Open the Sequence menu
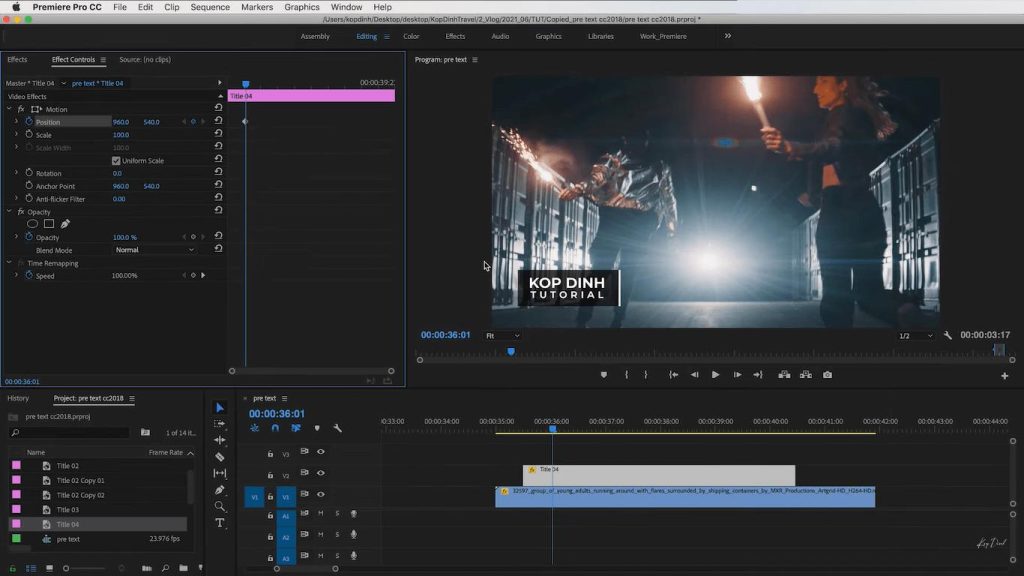The height and width of the screenshot is (576, 1024). pyautogui.click(x=210, y=7)
